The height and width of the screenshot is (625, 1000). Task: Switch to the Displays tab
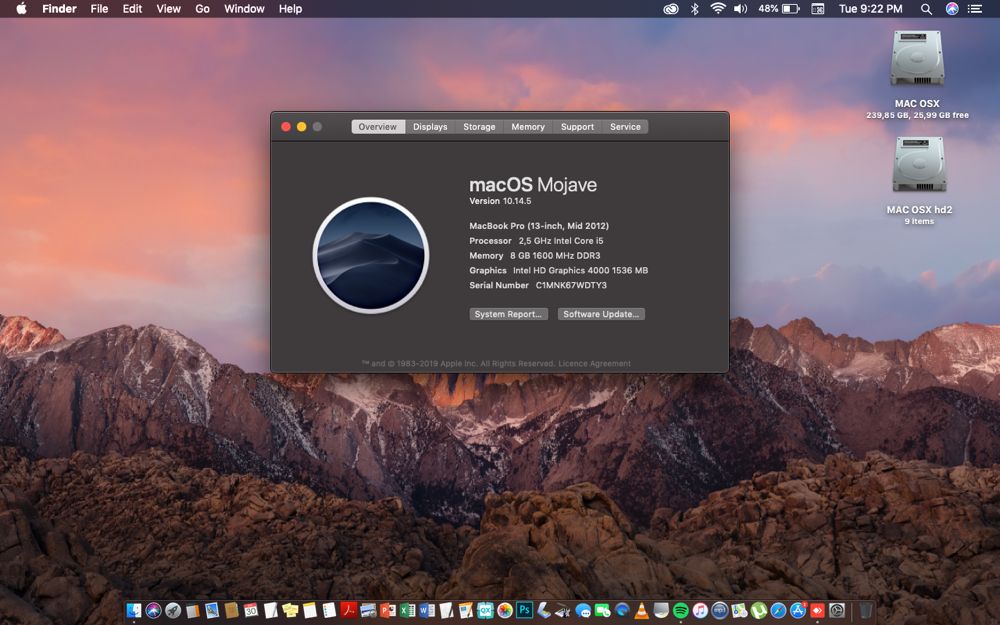point(430,127)
